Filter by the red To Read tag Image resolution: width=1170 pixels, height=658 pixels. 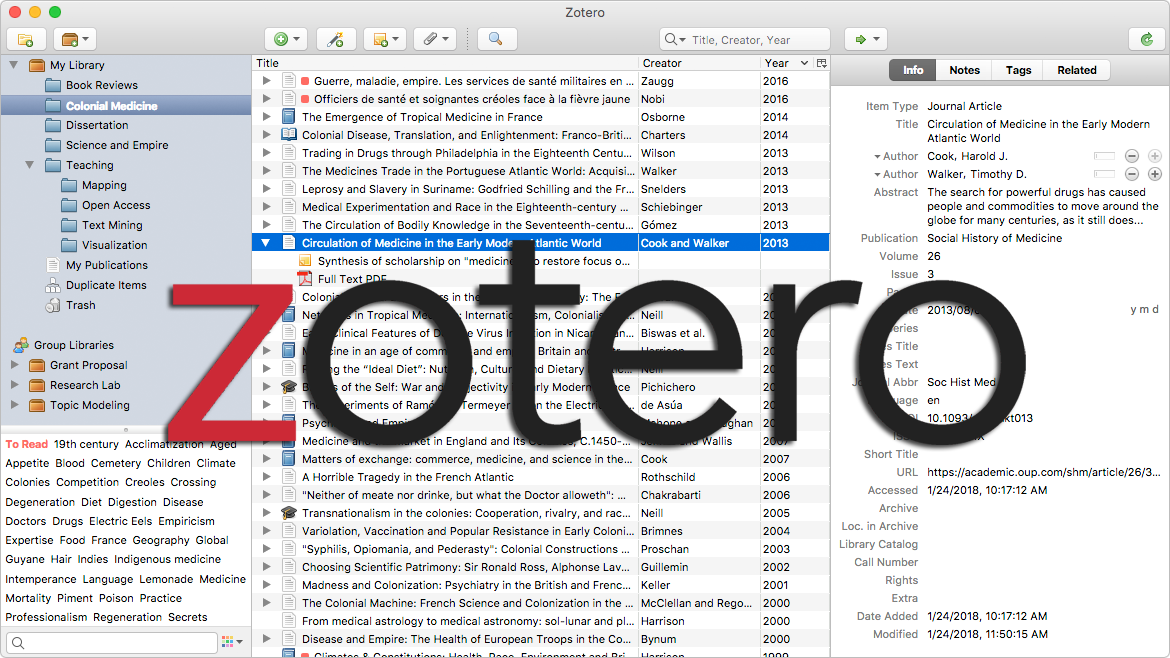(27, 444)
